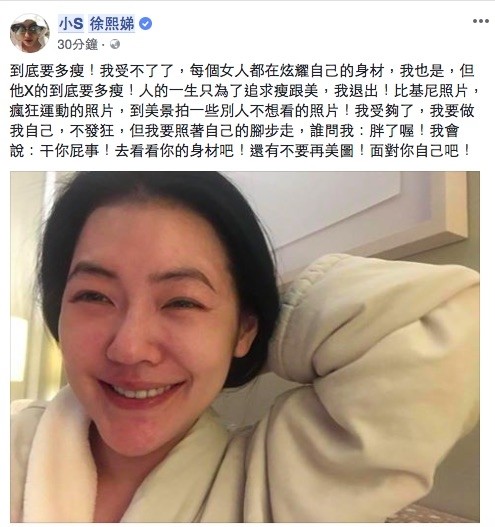This screenshot has width=495, height=527.
Task: Click the phrase 面對你自己吧 in post
Action: [415, 151]
